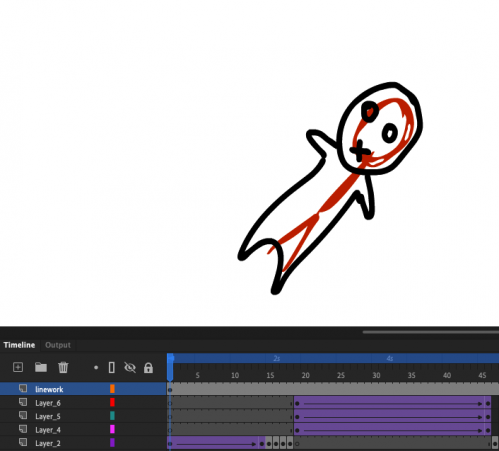The width and height of the screenshot is (499, 451).
Task: Toggle show all layers as outlines
Action: [112, 367]
